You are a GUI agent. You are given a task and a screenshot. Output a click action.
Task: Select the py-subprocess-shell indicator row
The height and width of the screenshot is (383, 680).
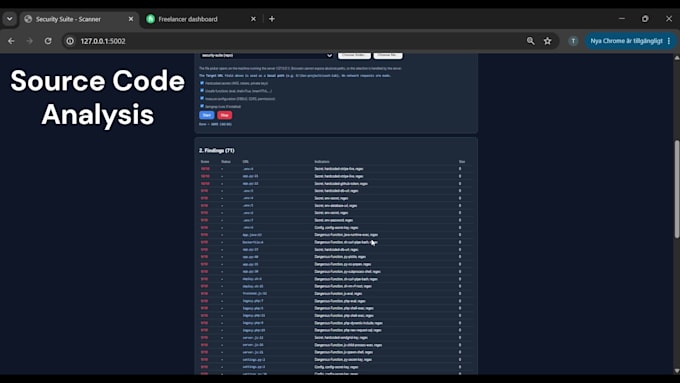(x=336, y=272)
